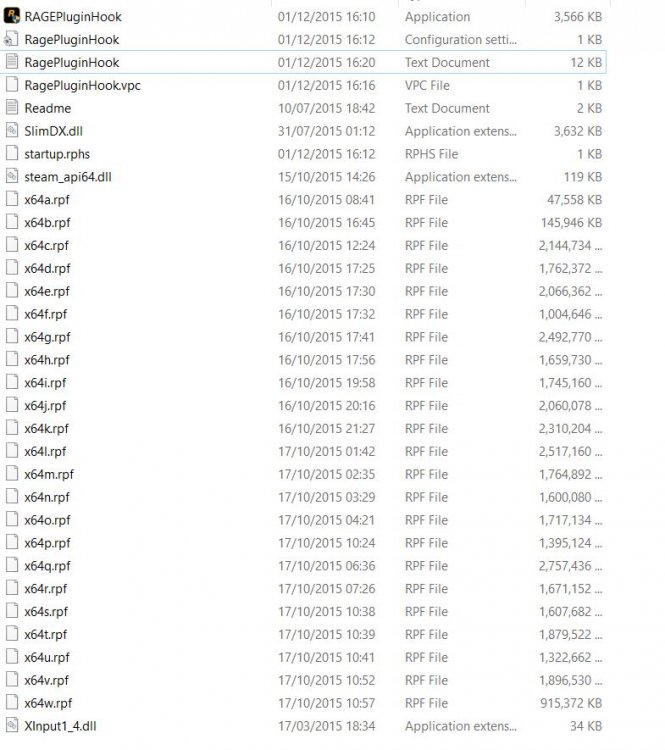665x750 pixels.
Task: Click the size value 47,558 KB
Action: tap(575, 200)
